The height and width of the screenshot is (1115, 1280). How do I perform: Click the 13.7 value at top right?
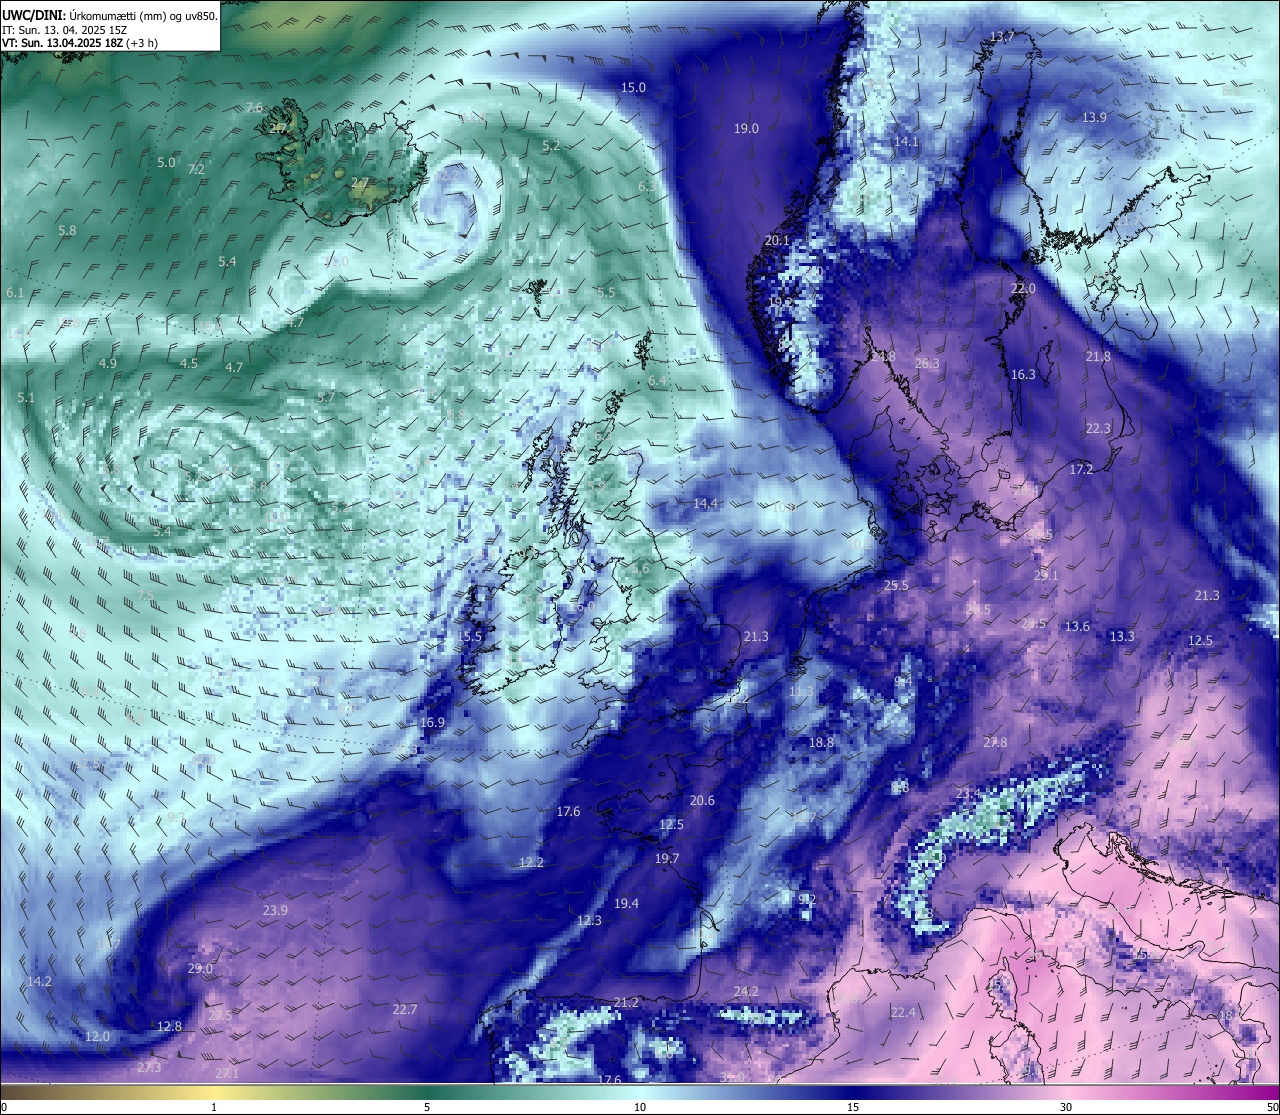click(x=1001, y=37)
